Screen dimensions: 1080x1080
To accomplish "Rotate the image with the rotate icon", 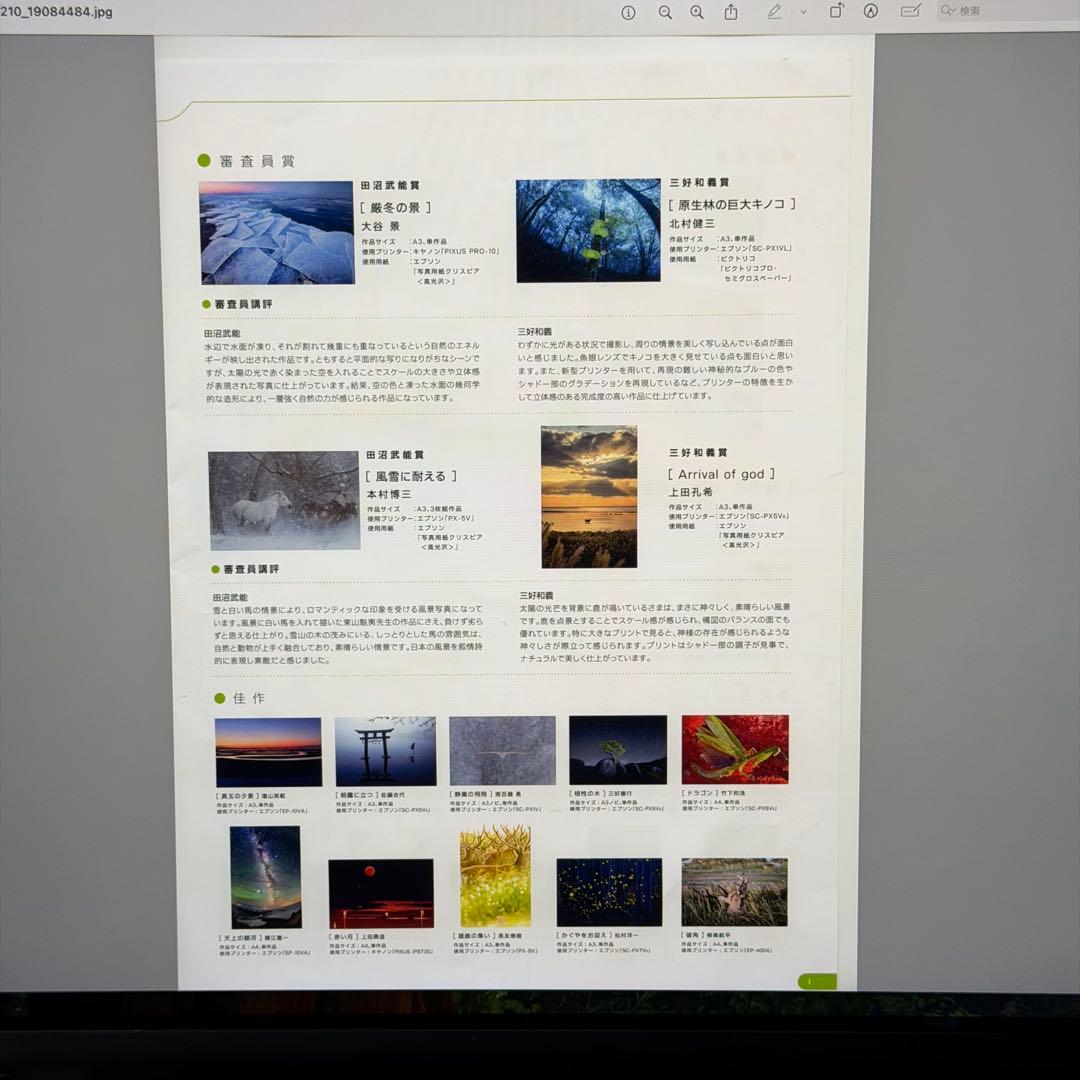I will coord(836,12).
